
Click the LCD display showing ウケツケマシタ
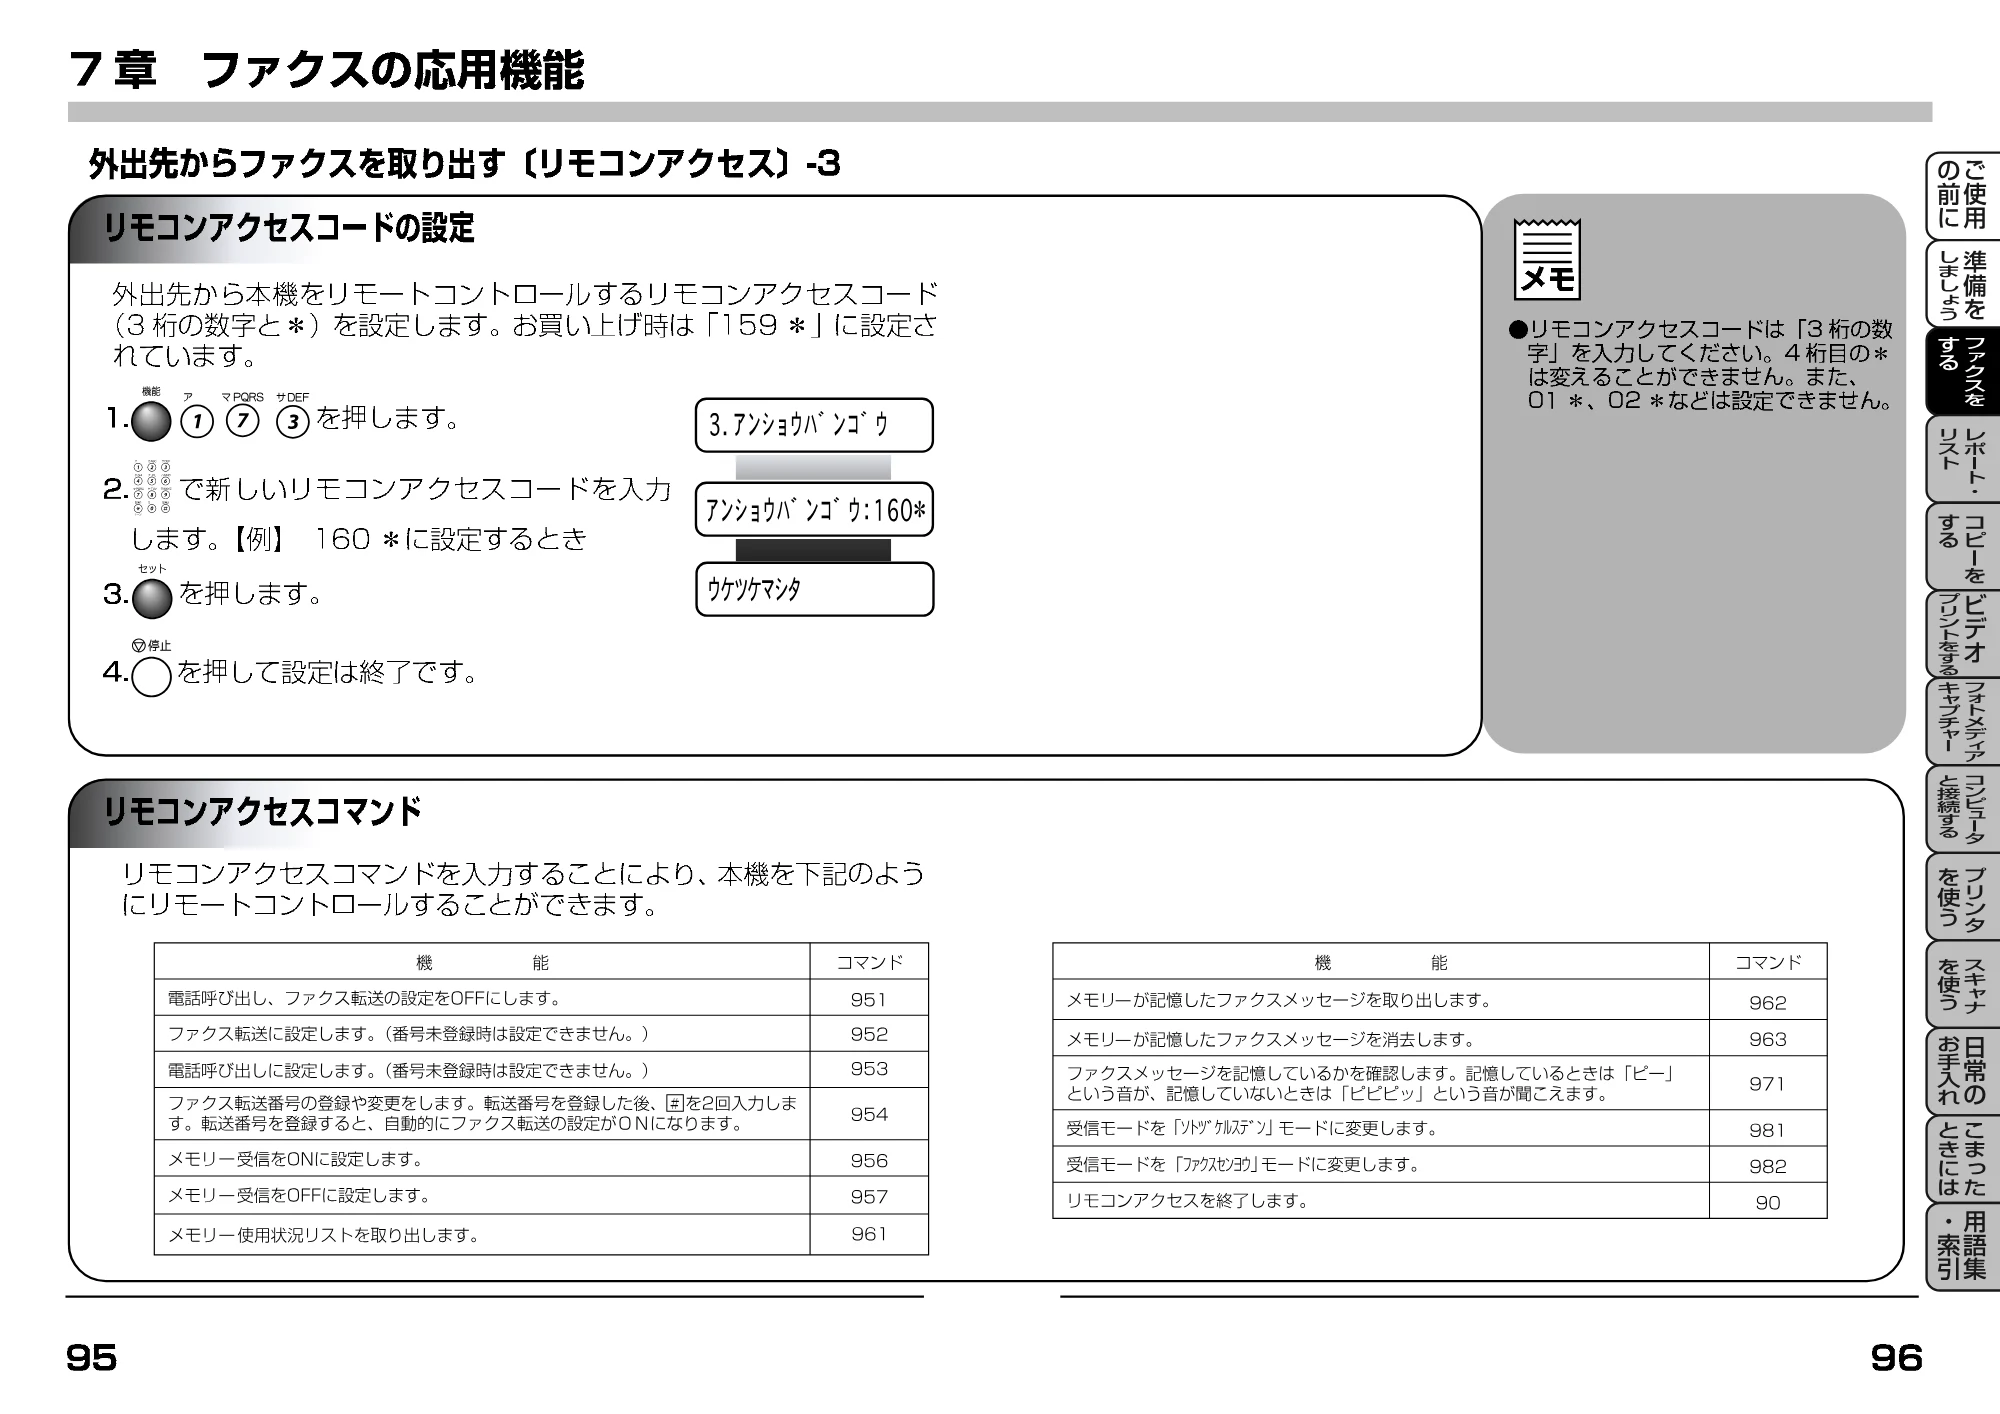814,589
